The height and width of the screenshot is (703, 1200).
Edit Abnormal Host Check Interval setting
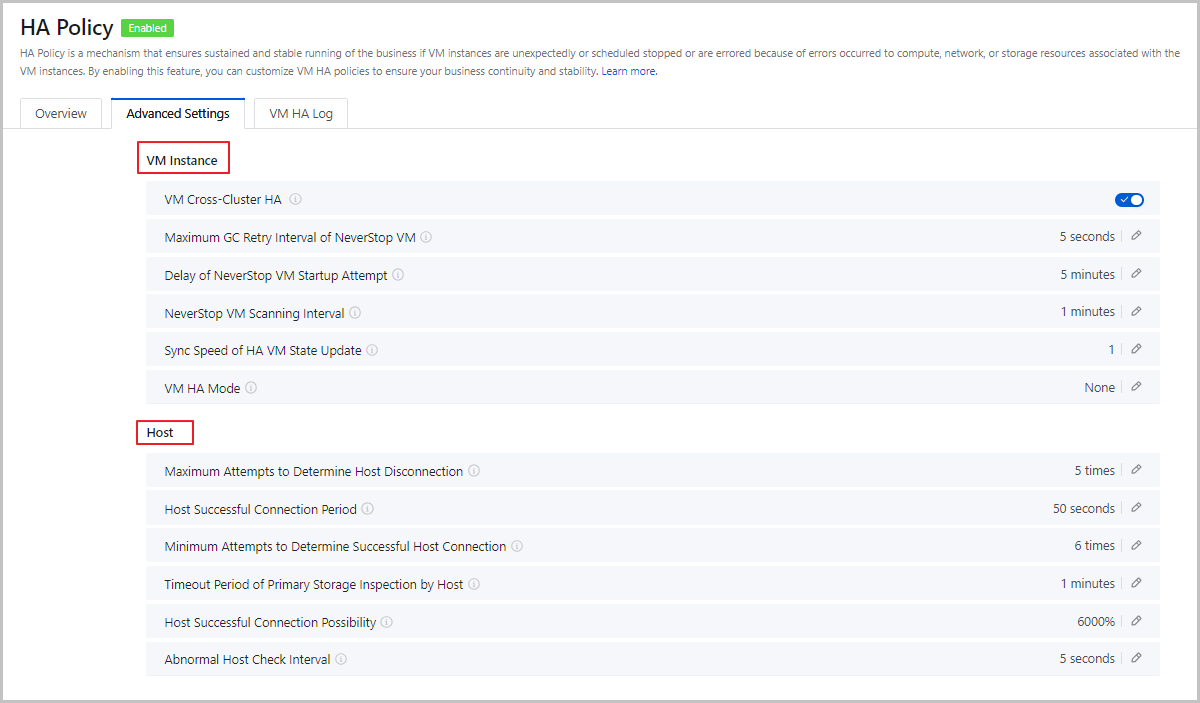pos(1136,658)
